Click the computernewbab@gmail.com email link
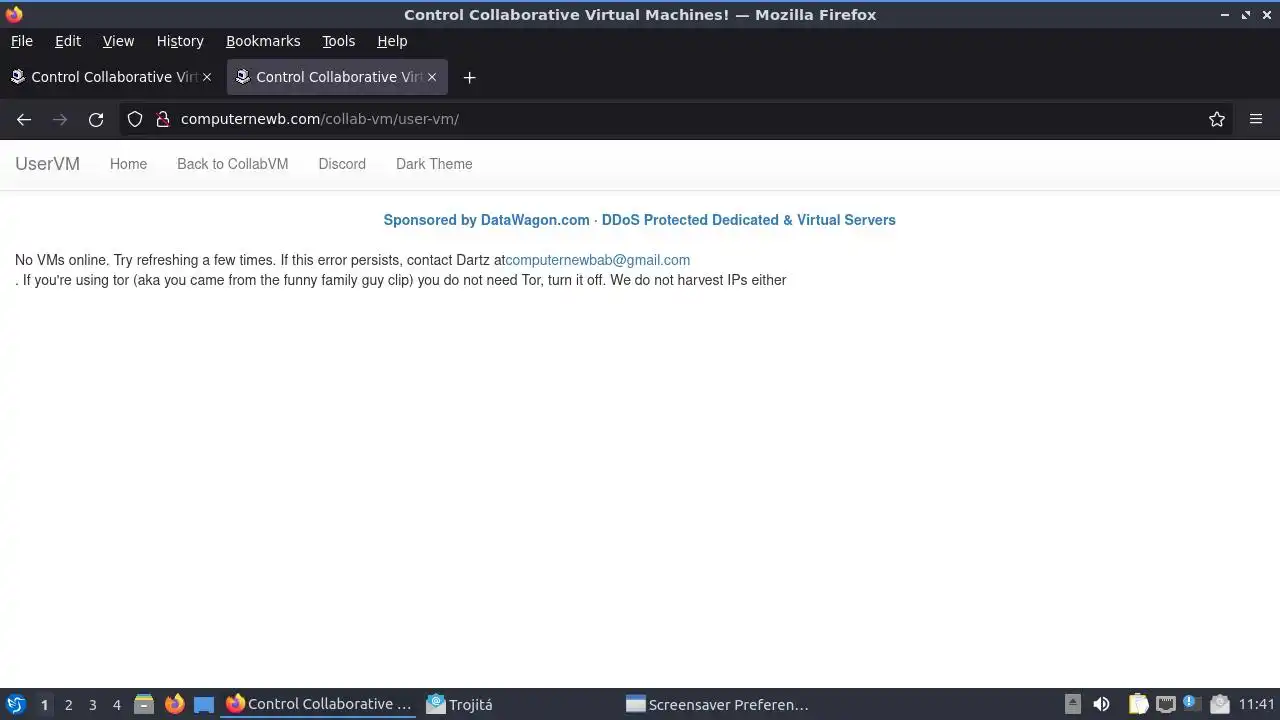This screenshot has height=720, width=1280. 598,260
